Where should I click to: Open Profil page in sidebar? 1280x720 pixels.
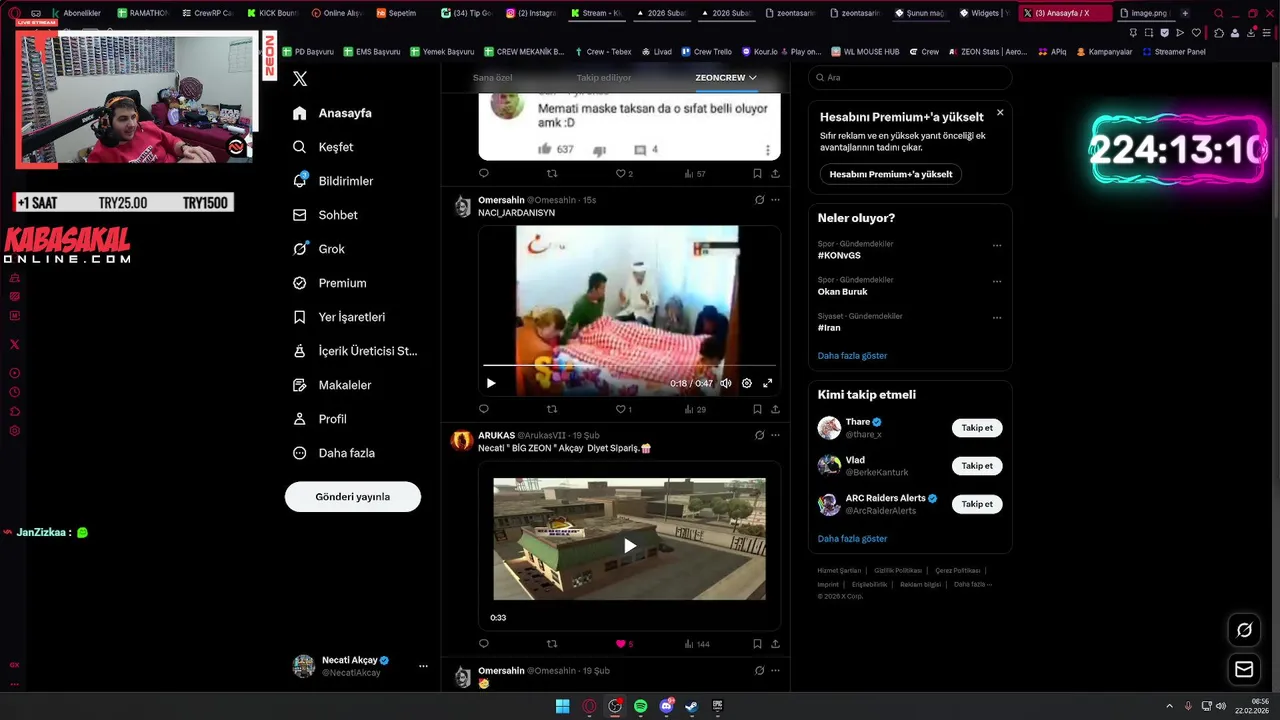320,419
